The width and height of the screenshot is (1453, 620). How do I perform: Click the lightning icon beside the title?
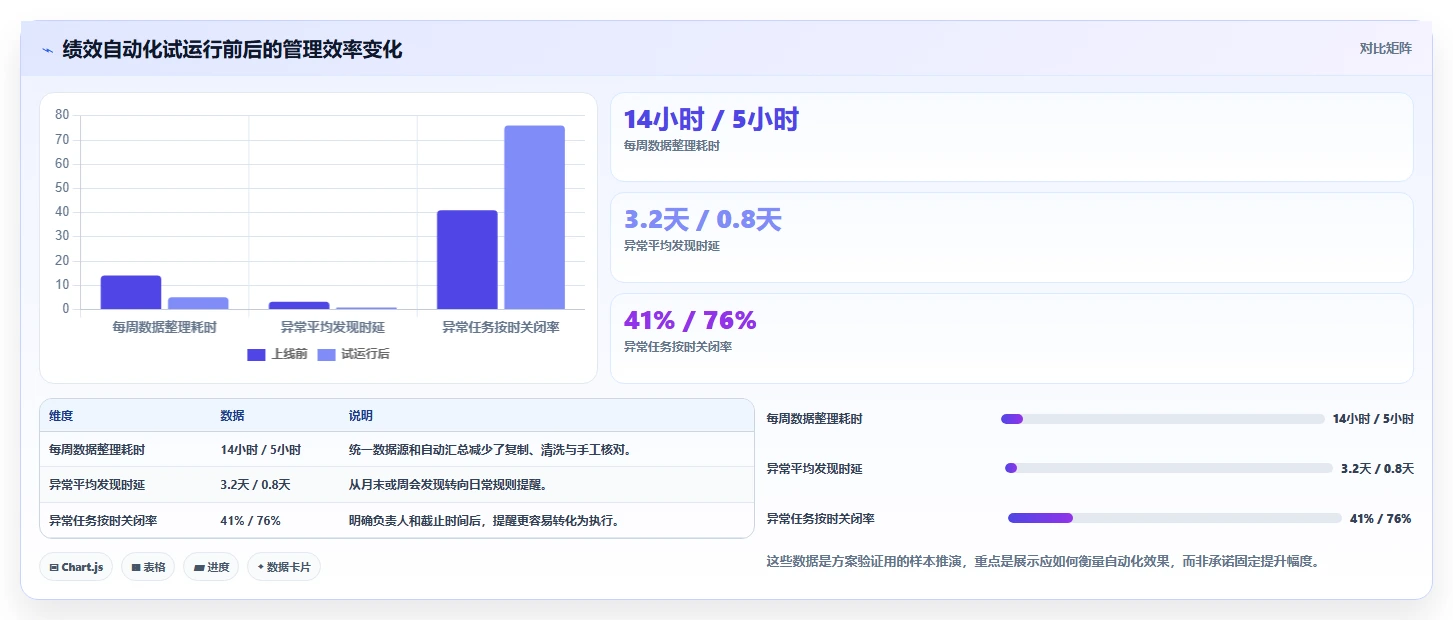[47, 50]
